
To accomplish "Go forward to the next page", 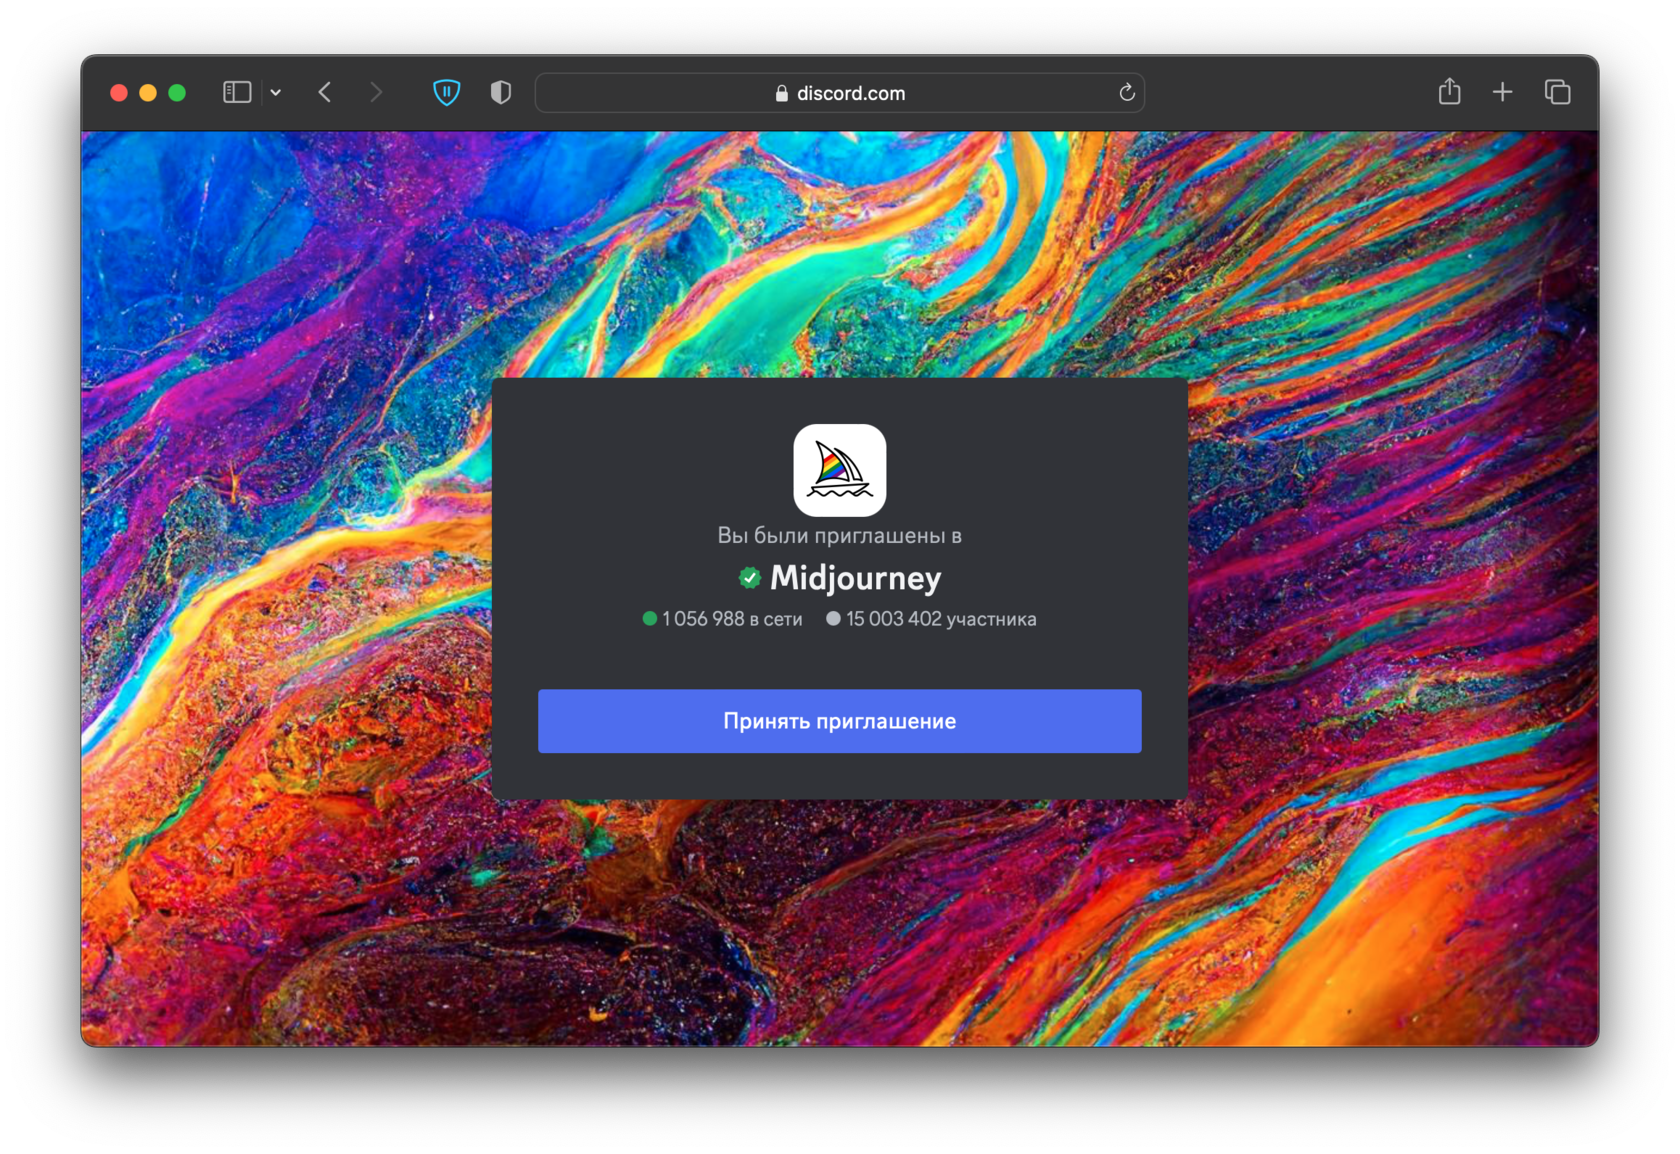I will [x=376, y=93].
